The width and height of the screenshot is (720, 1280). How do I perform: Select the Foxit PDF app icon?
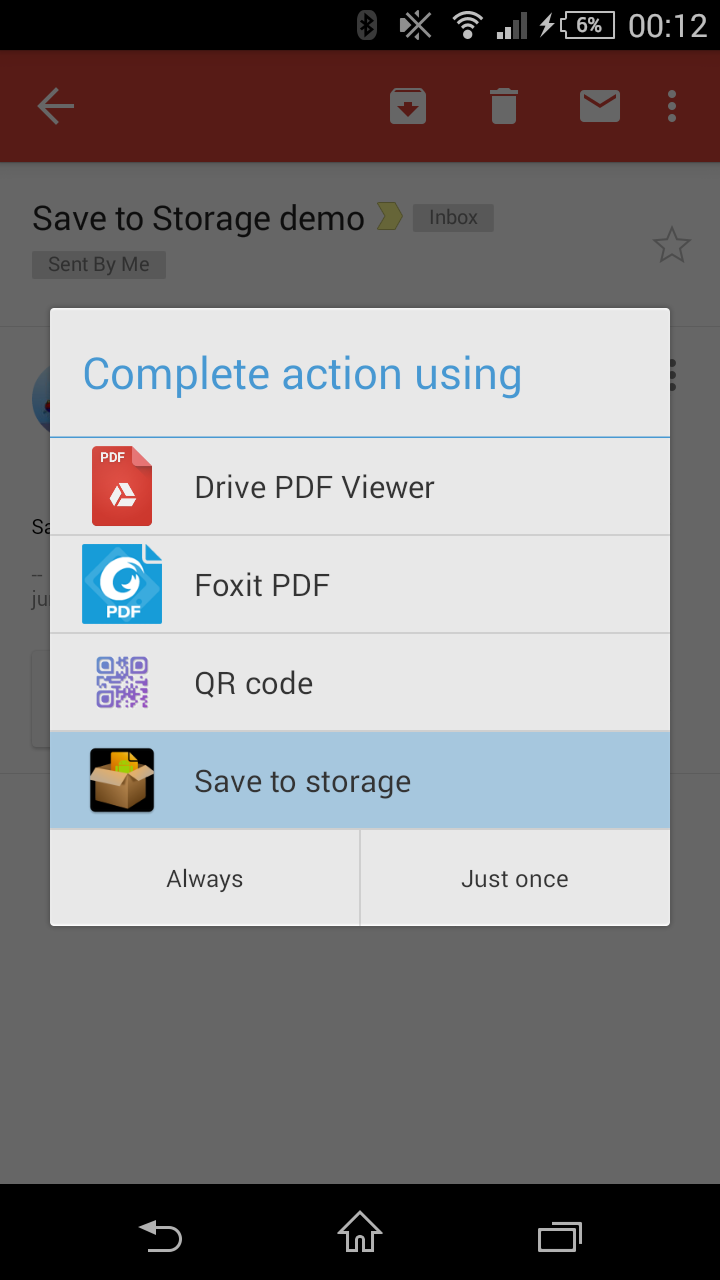tap(121, 584)
